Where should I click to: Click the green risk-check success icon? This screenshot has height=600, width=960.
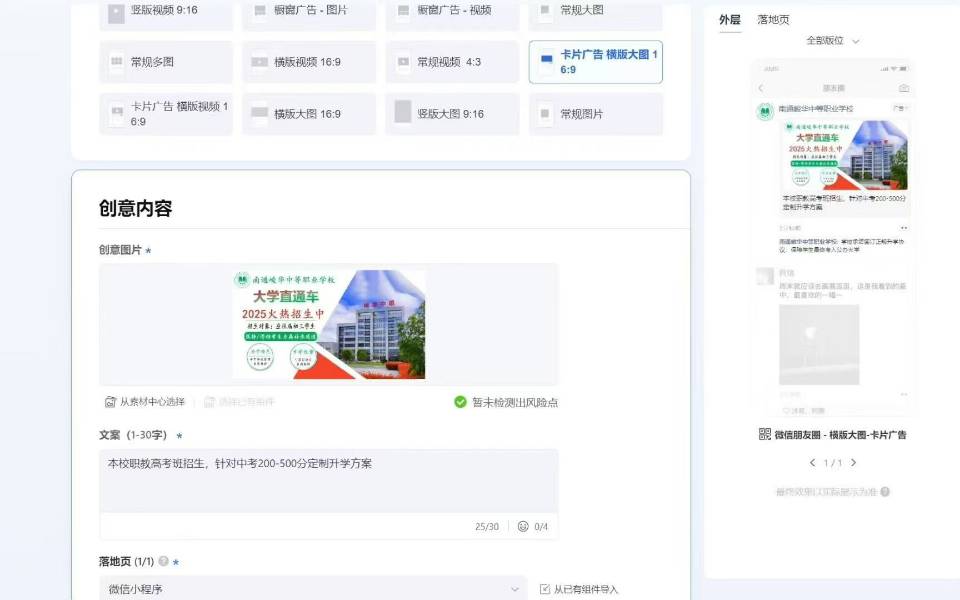click(x=460, y=402)
